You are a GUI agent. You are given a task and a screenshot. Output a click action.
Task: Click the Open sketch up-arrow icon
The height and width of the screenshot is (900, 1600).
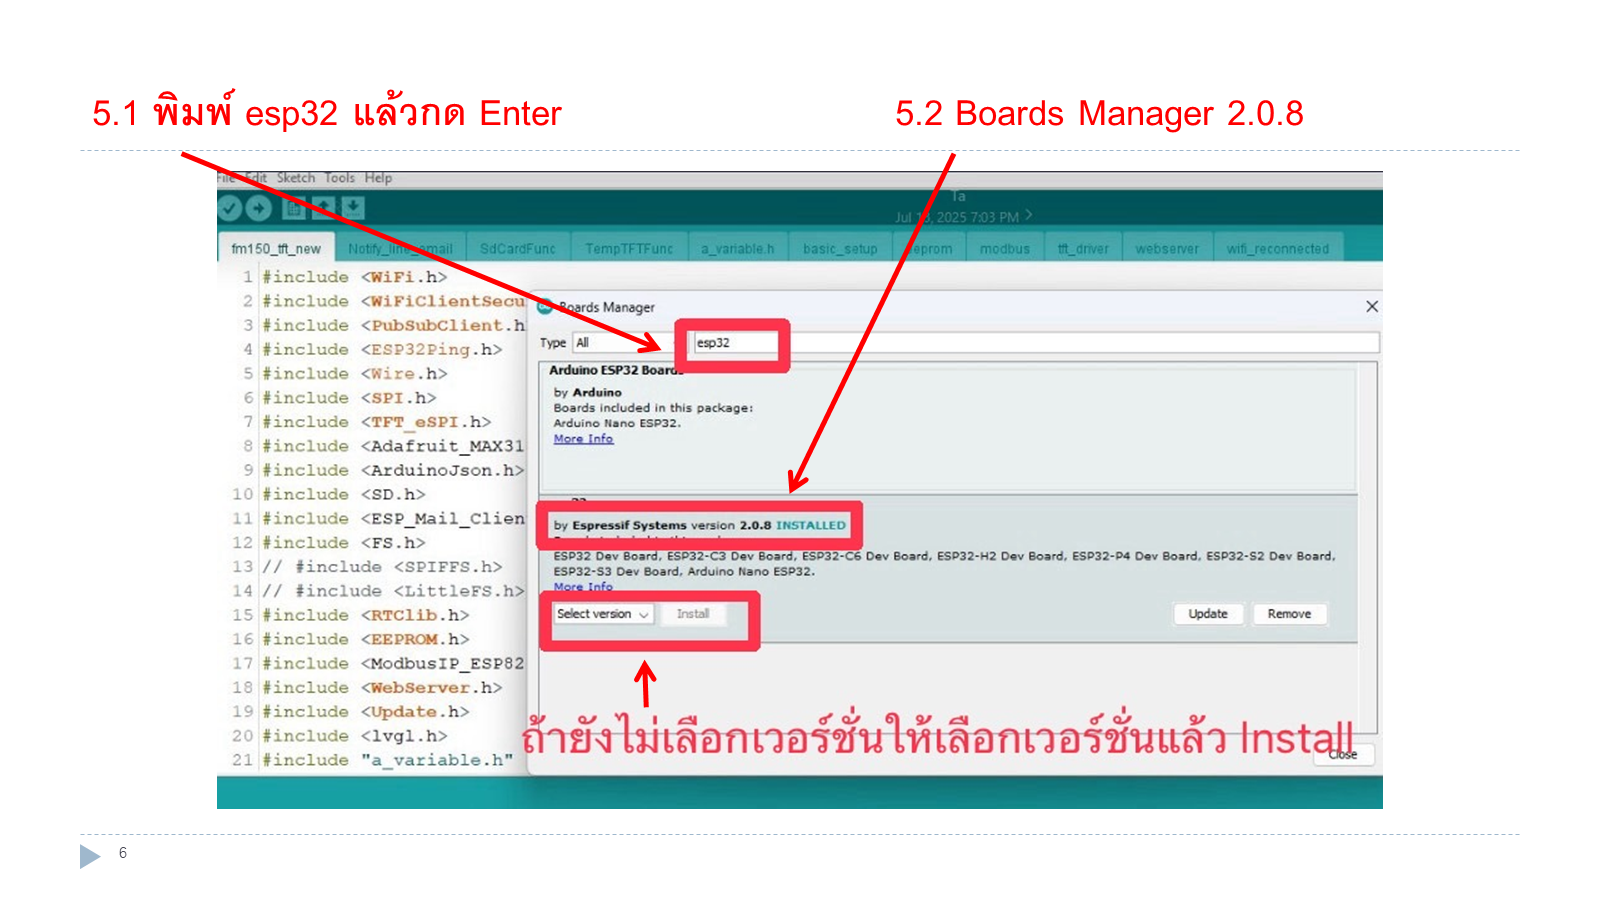tap(324, 208)
